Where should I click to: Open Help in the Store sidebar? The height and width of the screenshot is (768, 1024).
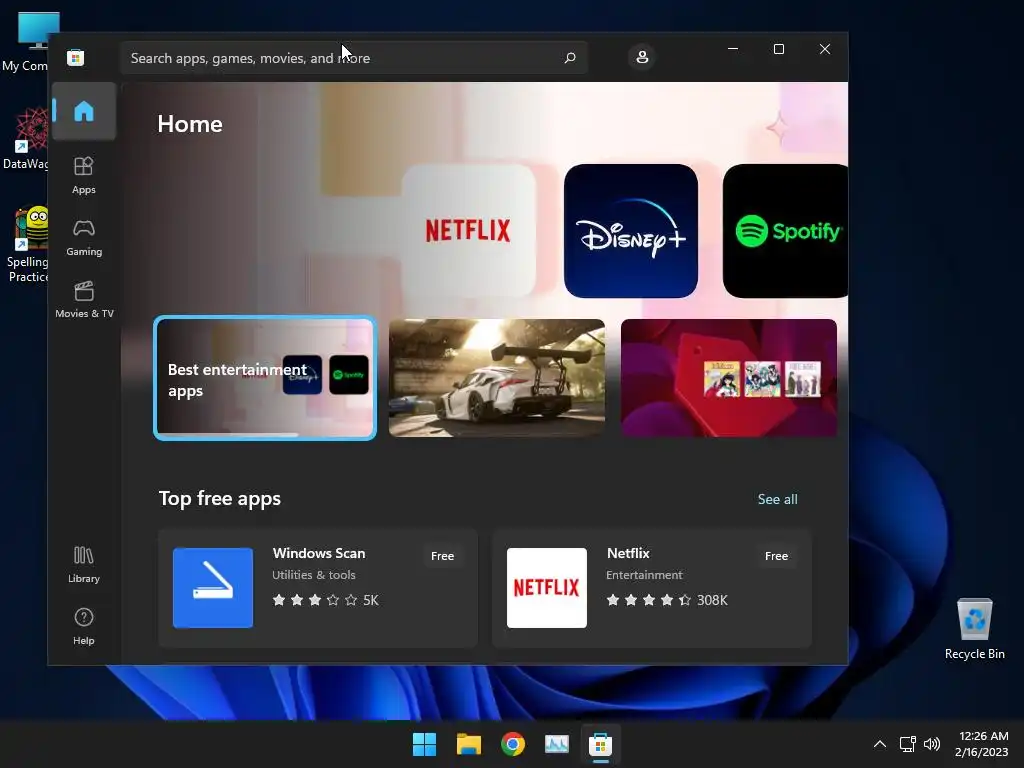click(x=84, y=626)
